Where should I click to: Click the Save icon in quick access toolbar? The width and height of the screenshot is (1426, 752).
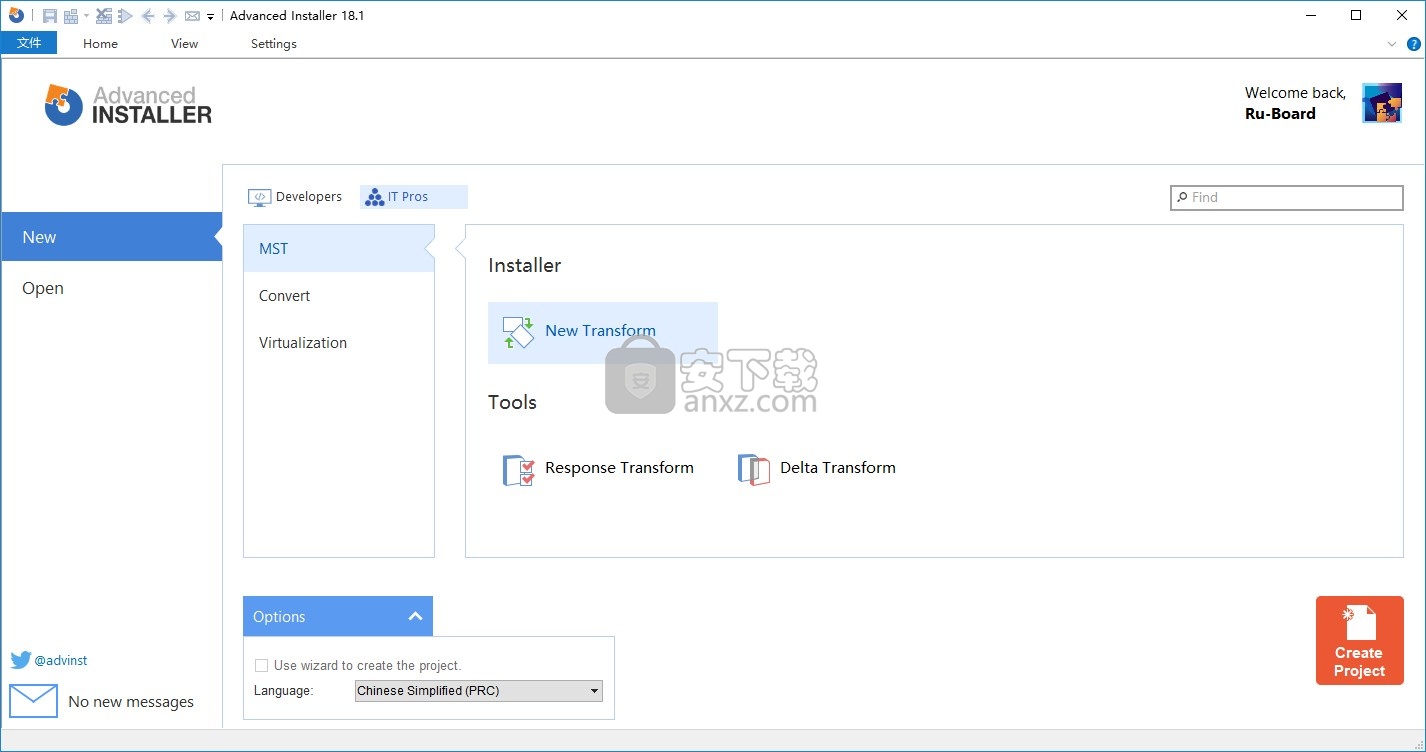[x=50, y=16]
